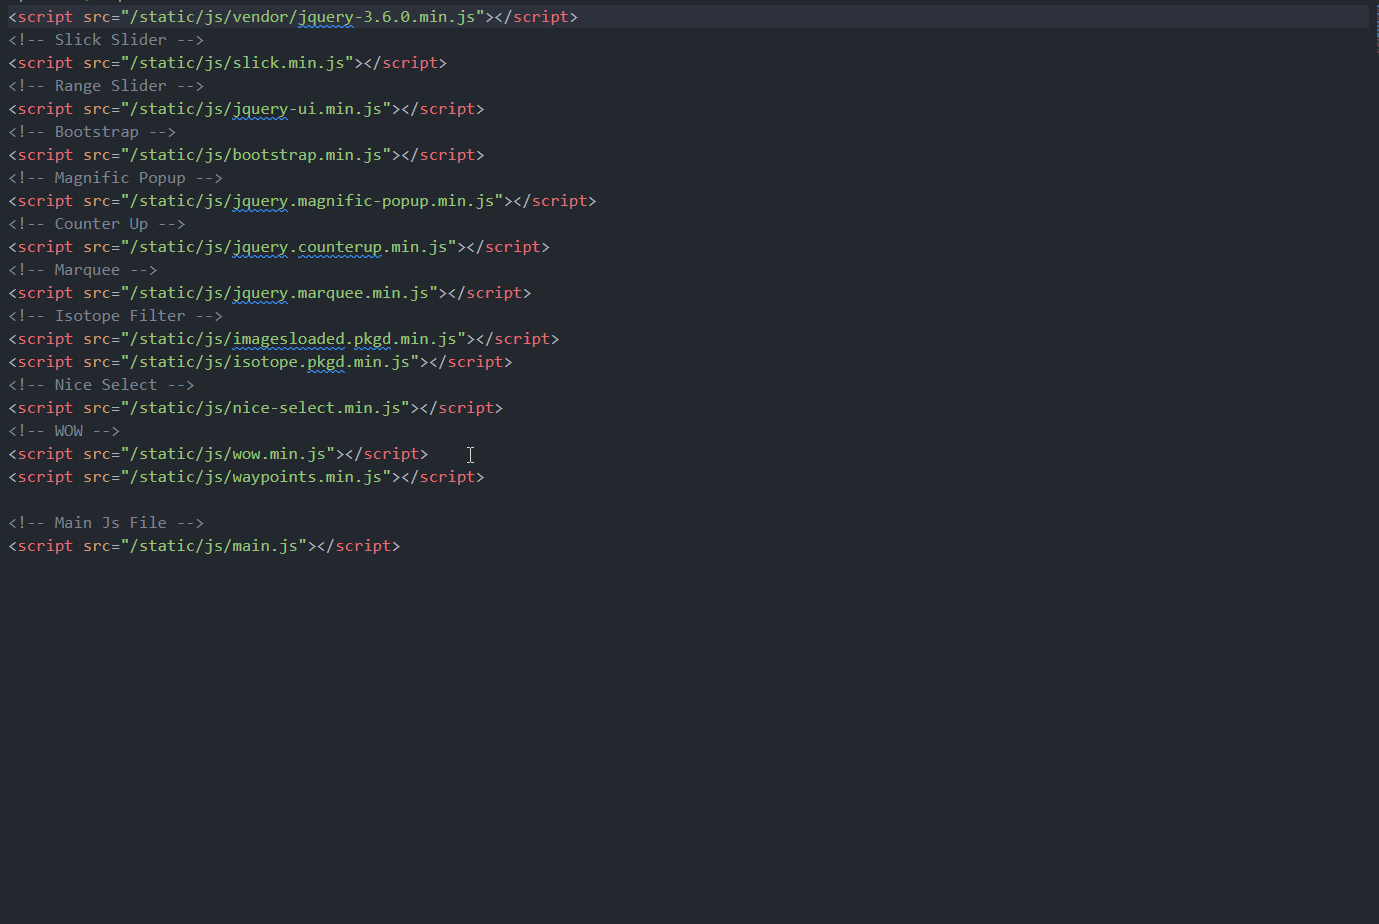Click the WOW comment line
The height and width of the screenshot is (924, 1379).
point(64,431)
